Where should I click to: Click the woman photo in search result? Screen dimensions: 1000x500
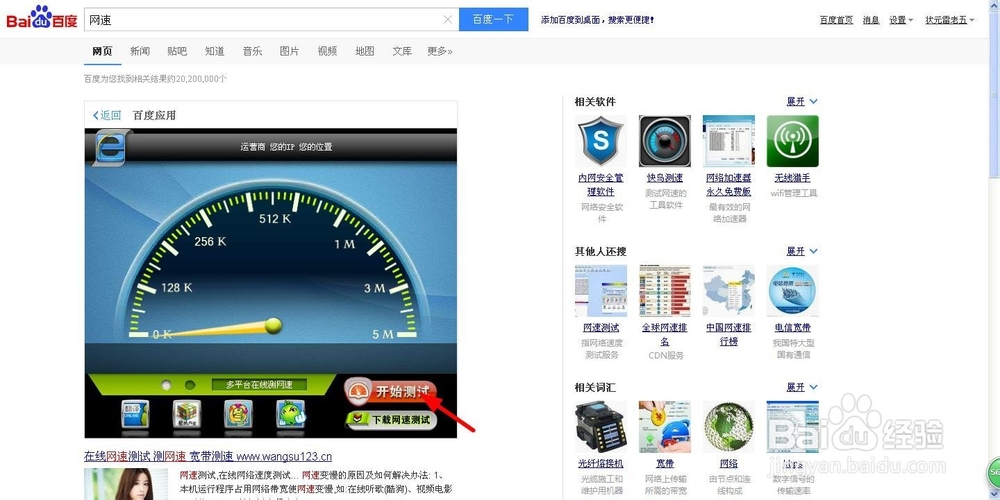126,484
